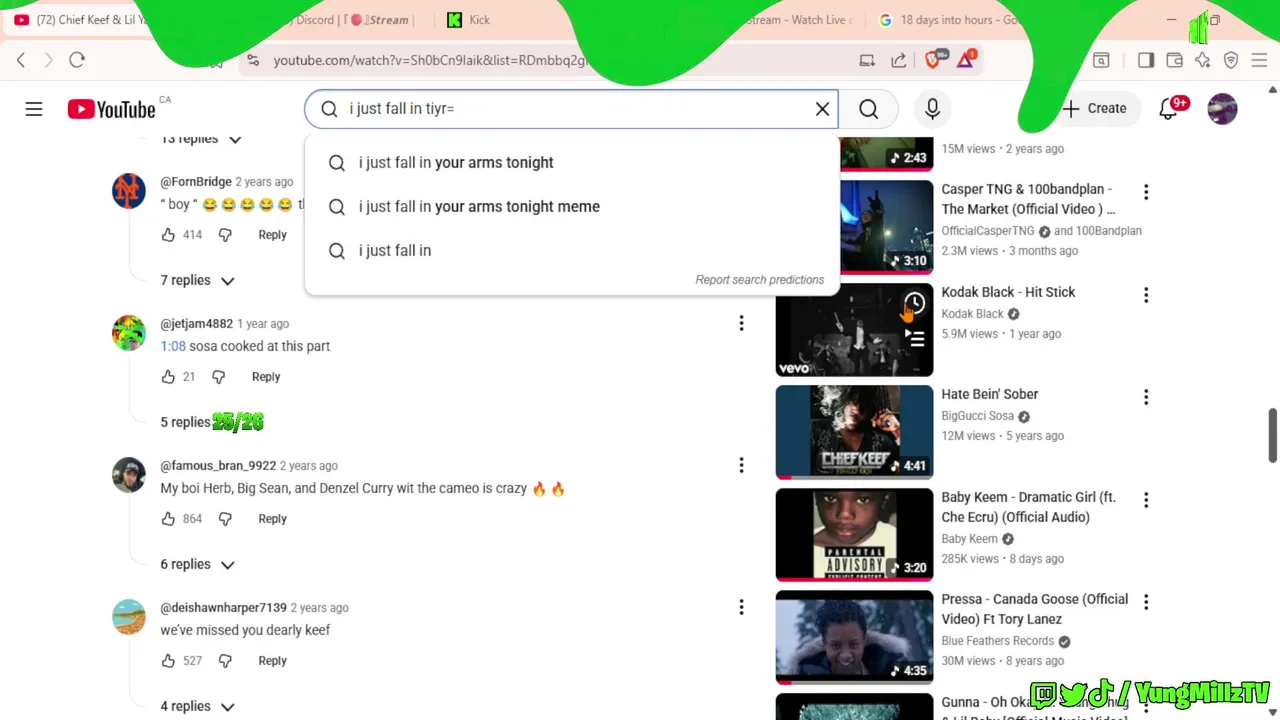Open the Blue Feathers Records channel link
The width and height of the screenshot is (1280, 720).
pos(997,641)
